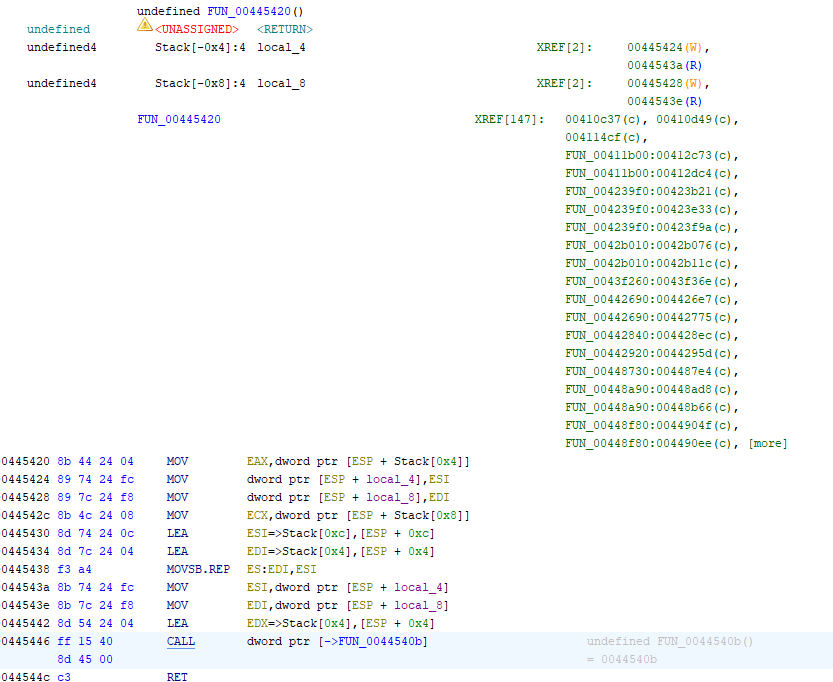Viewport: 833px width, 682px height.
Task: Open reference FUN_00411b00:00412dc4(c)
Action: point(649,174)
